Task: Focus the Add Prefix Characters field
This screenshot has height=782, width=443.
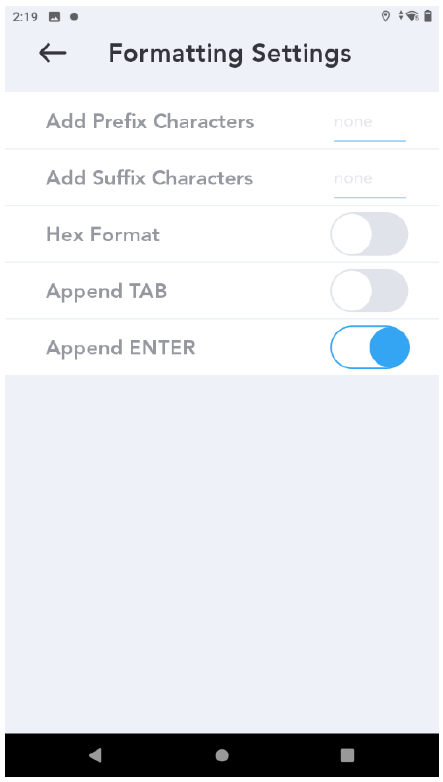Action: tap(370, 123)
